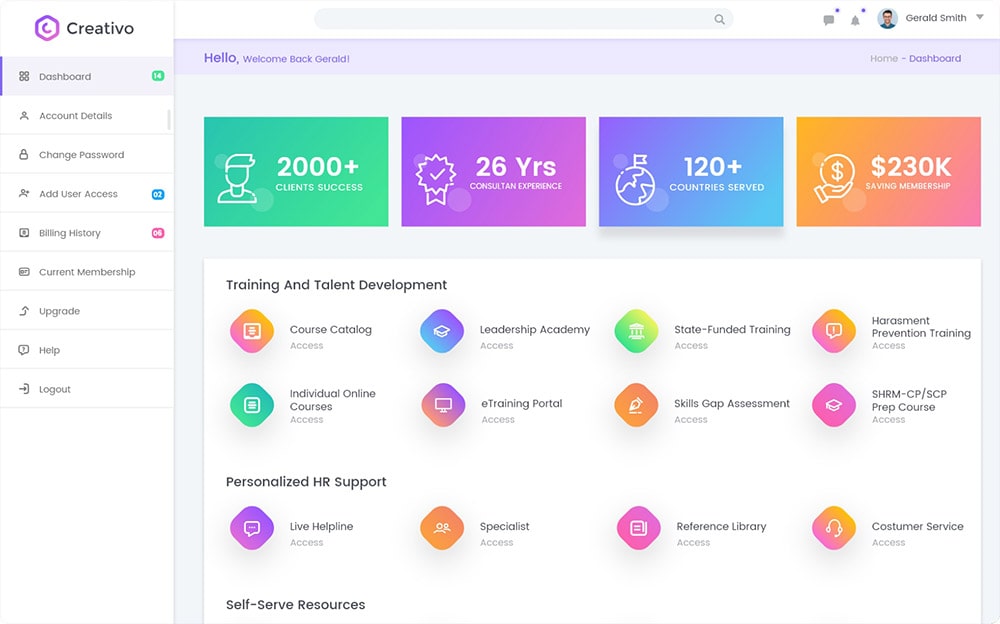Viewport: 1000px width, 624px height.
Task: Select the Leadership Academy icon
Action: coord(441,331)
